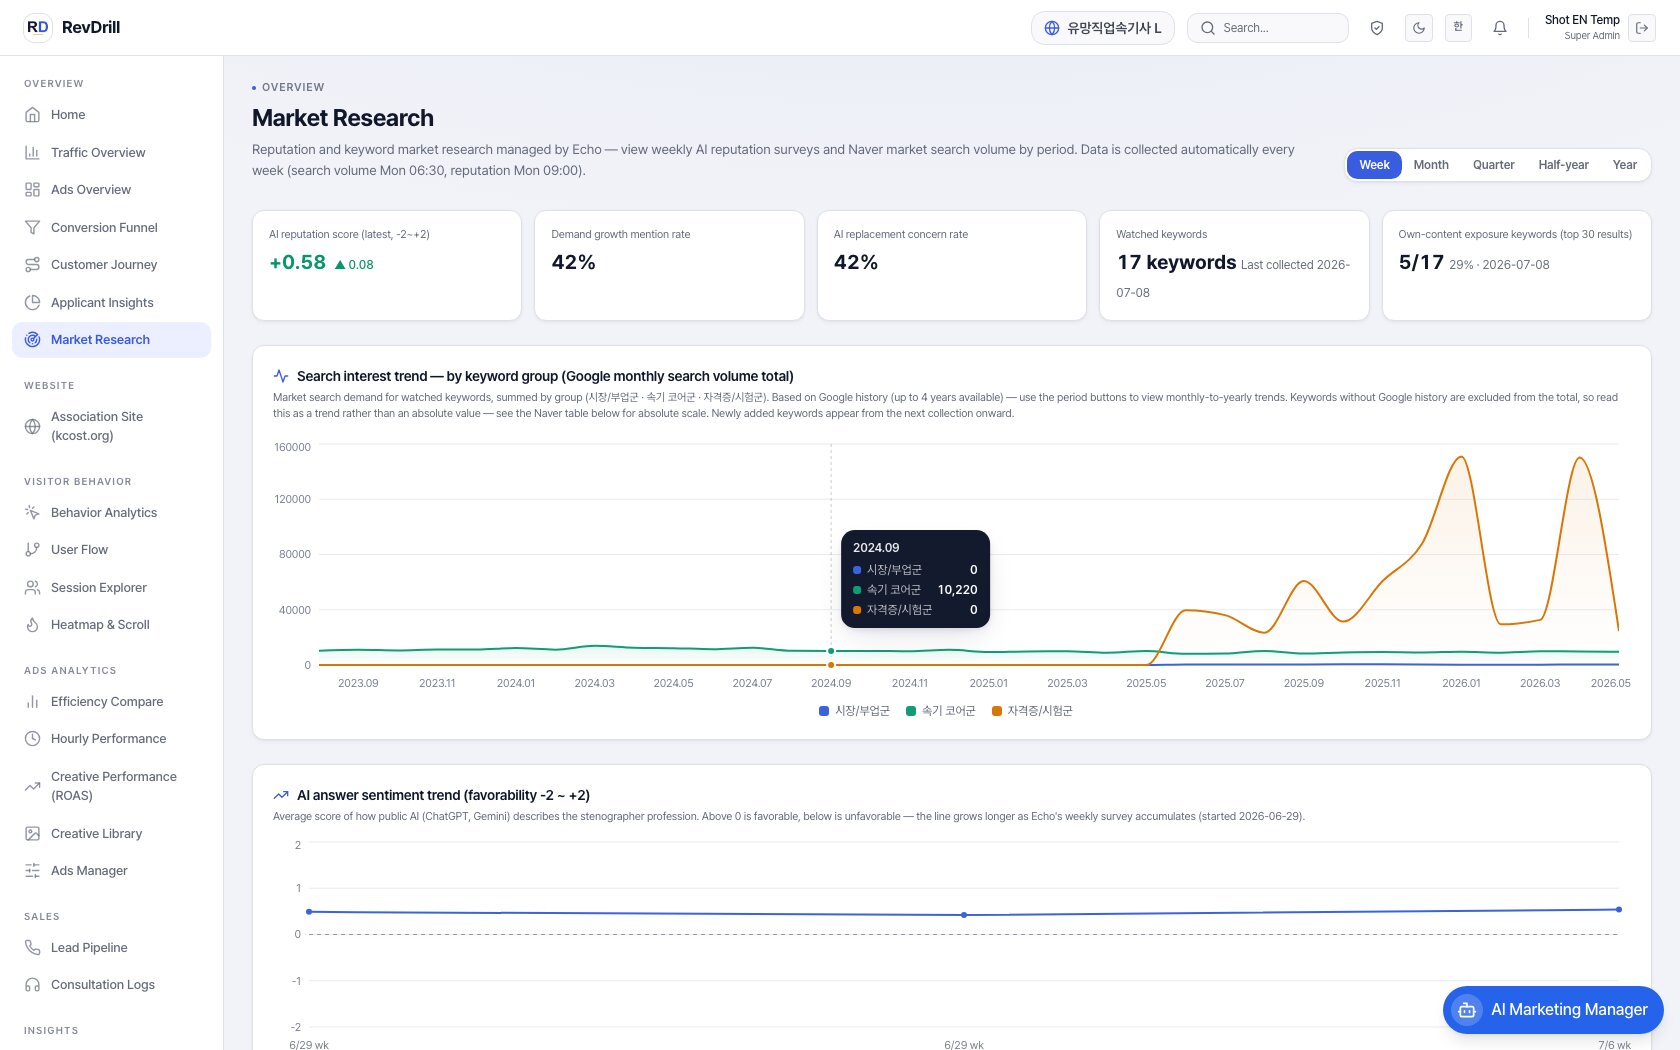Open Shot EN Temp user account menu
Image resolution: width=1680 pixels, height=1050 pixels.
(x=1582, y=27)
